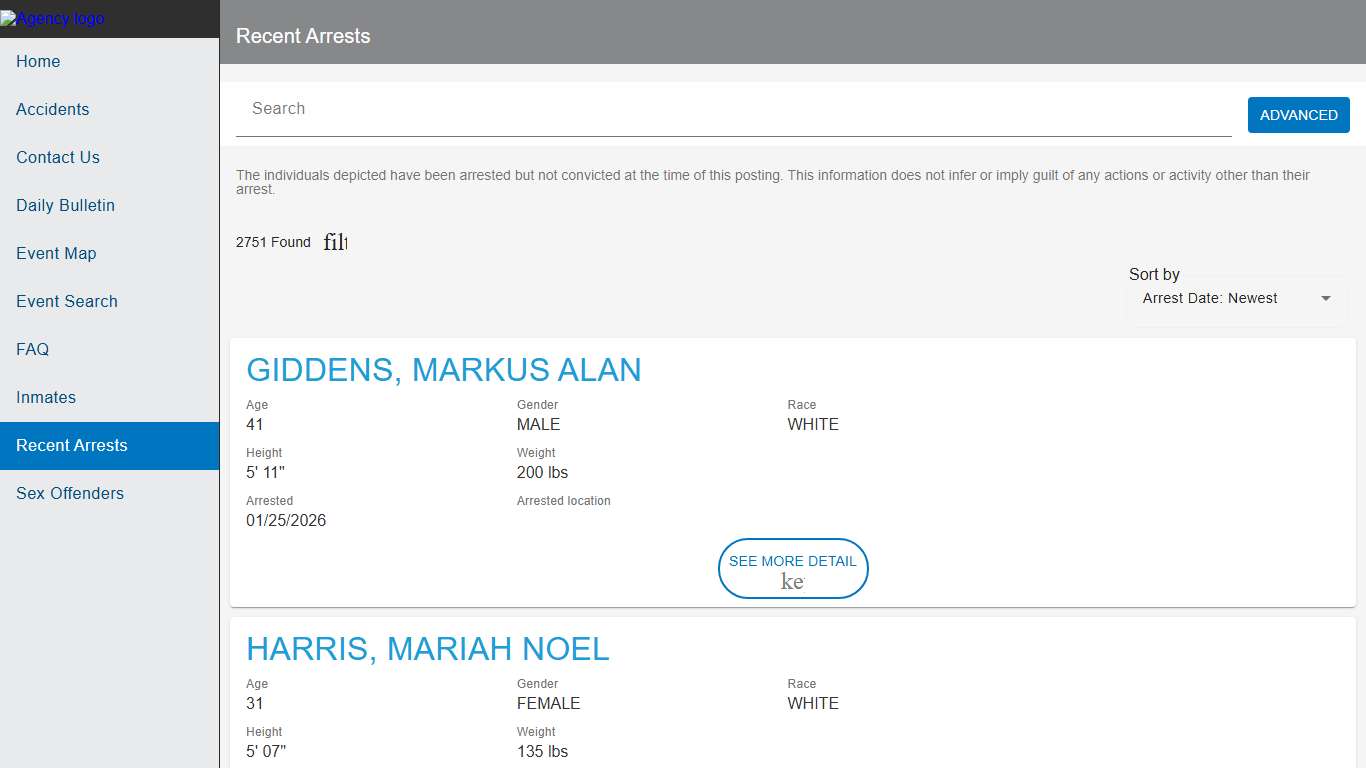1366x768 pixels.
Task: View the FAQ page
Action: point(32,350)
